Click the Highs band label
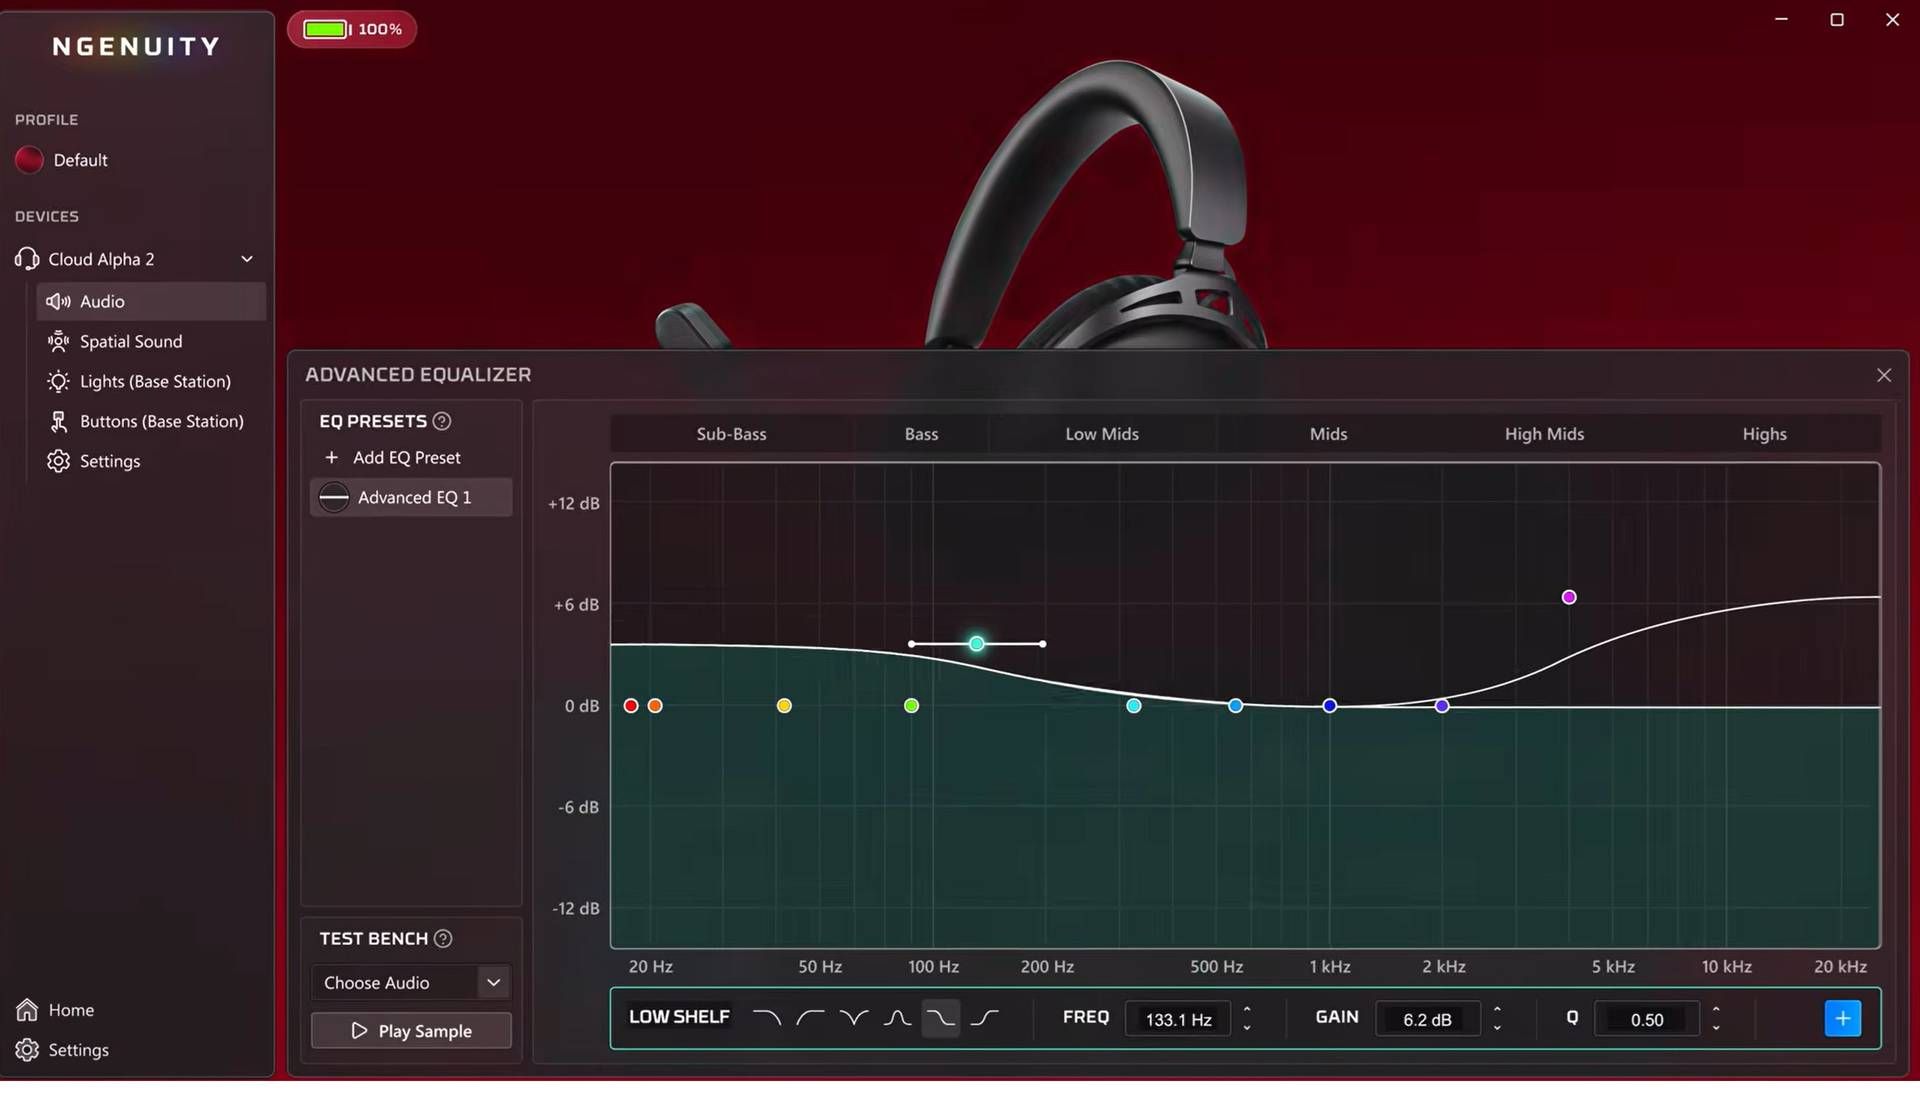Image resolution: width=1920 pixels, height=1105 pixels. click(x=1764, y=434)
